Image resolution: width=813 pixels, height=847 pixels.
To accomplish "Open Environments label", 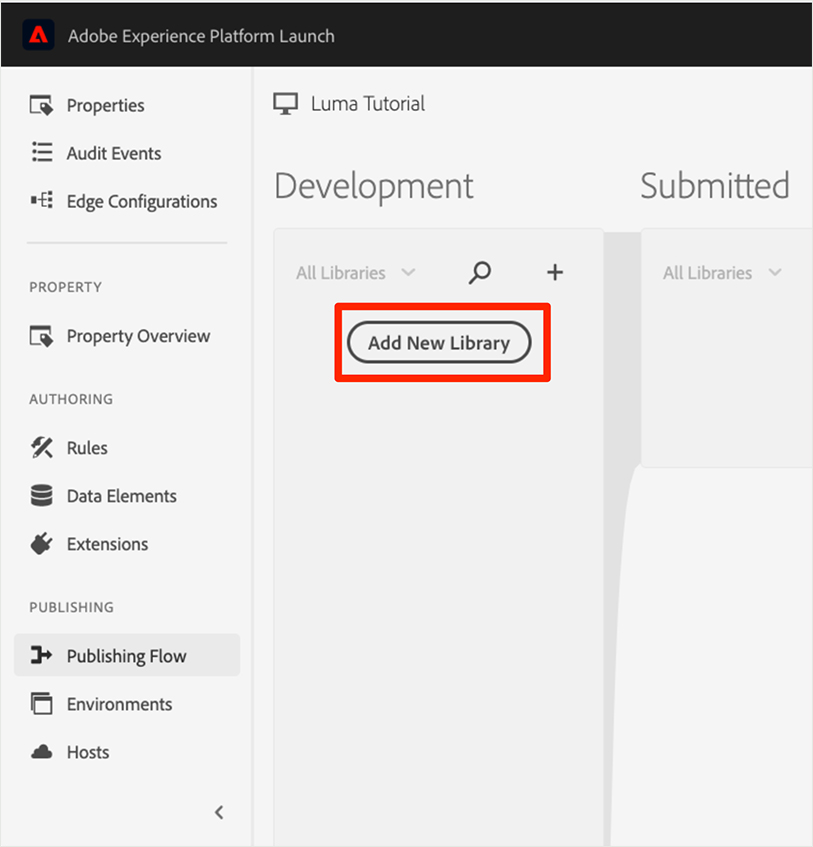I will tap(119, 704).
